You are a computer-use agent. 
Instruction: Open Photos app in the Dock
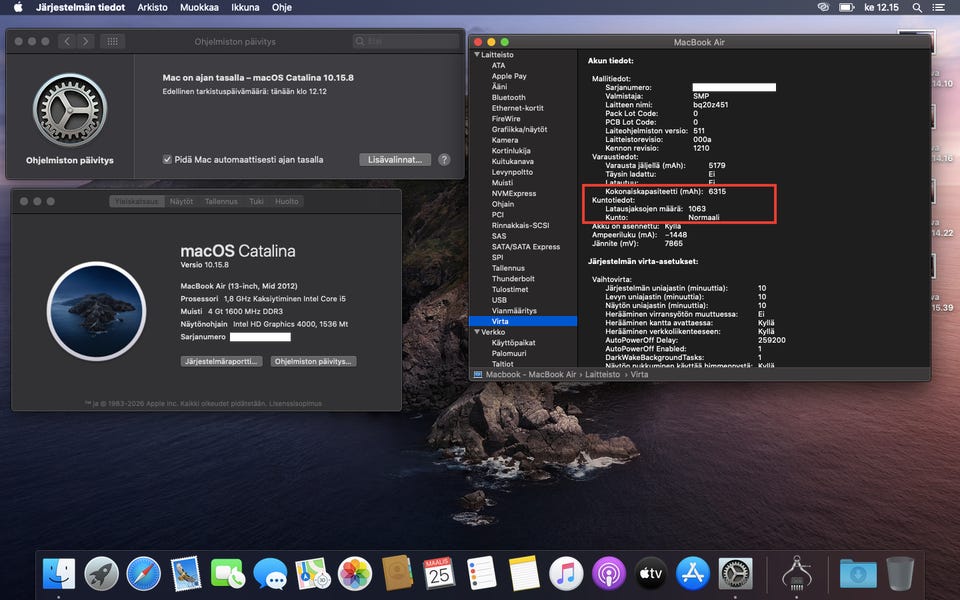pos(355,574)
